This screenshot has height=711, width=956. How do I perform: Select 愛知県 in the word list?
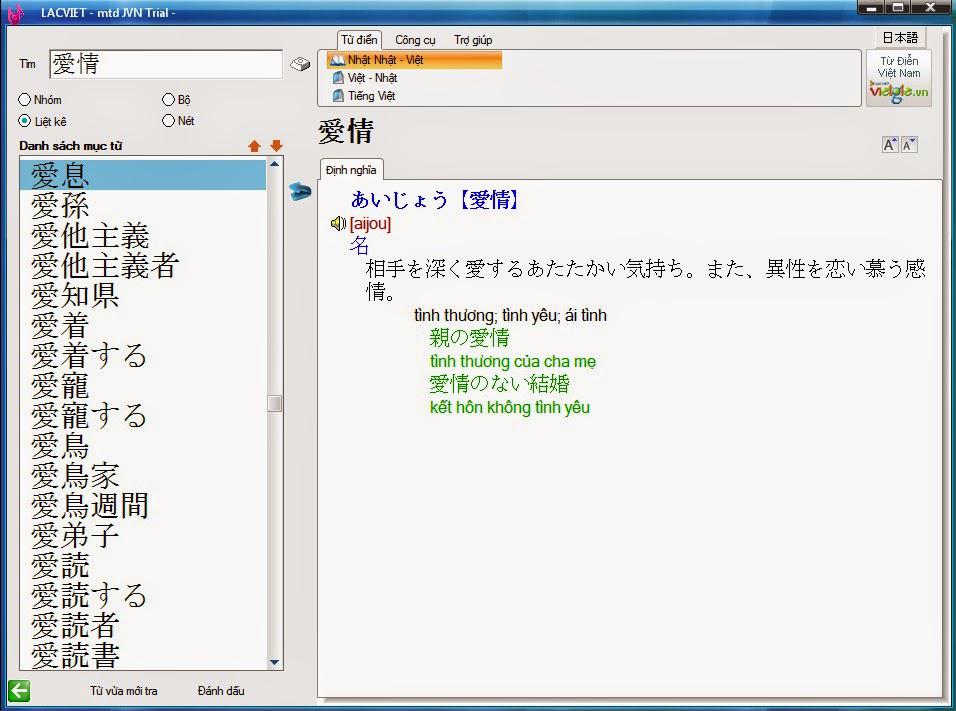(143, 295)
